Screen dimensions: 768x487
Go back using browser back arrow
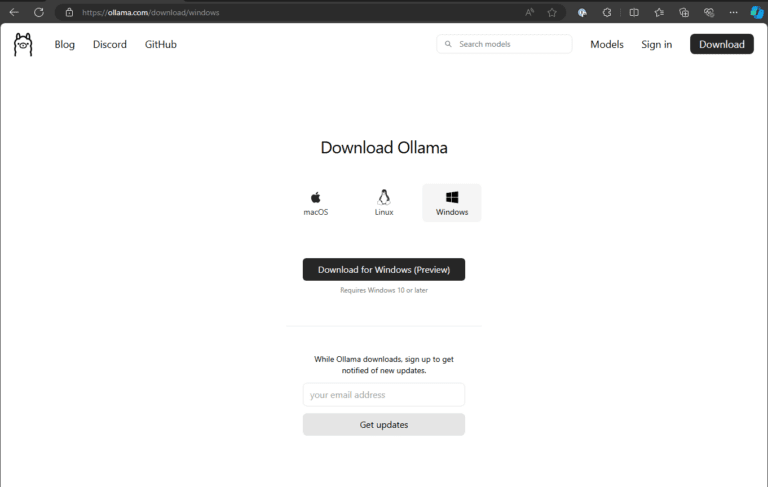[x=14, y=12]
